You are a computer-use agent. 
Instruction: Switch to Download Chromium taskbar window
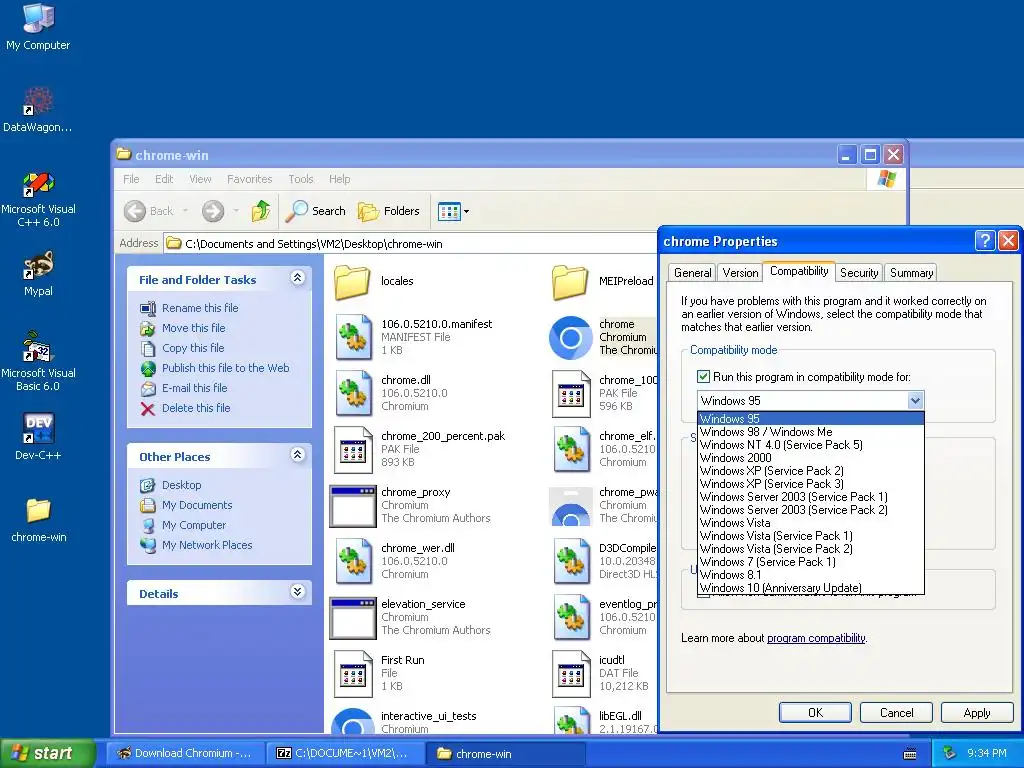[185, 753]
